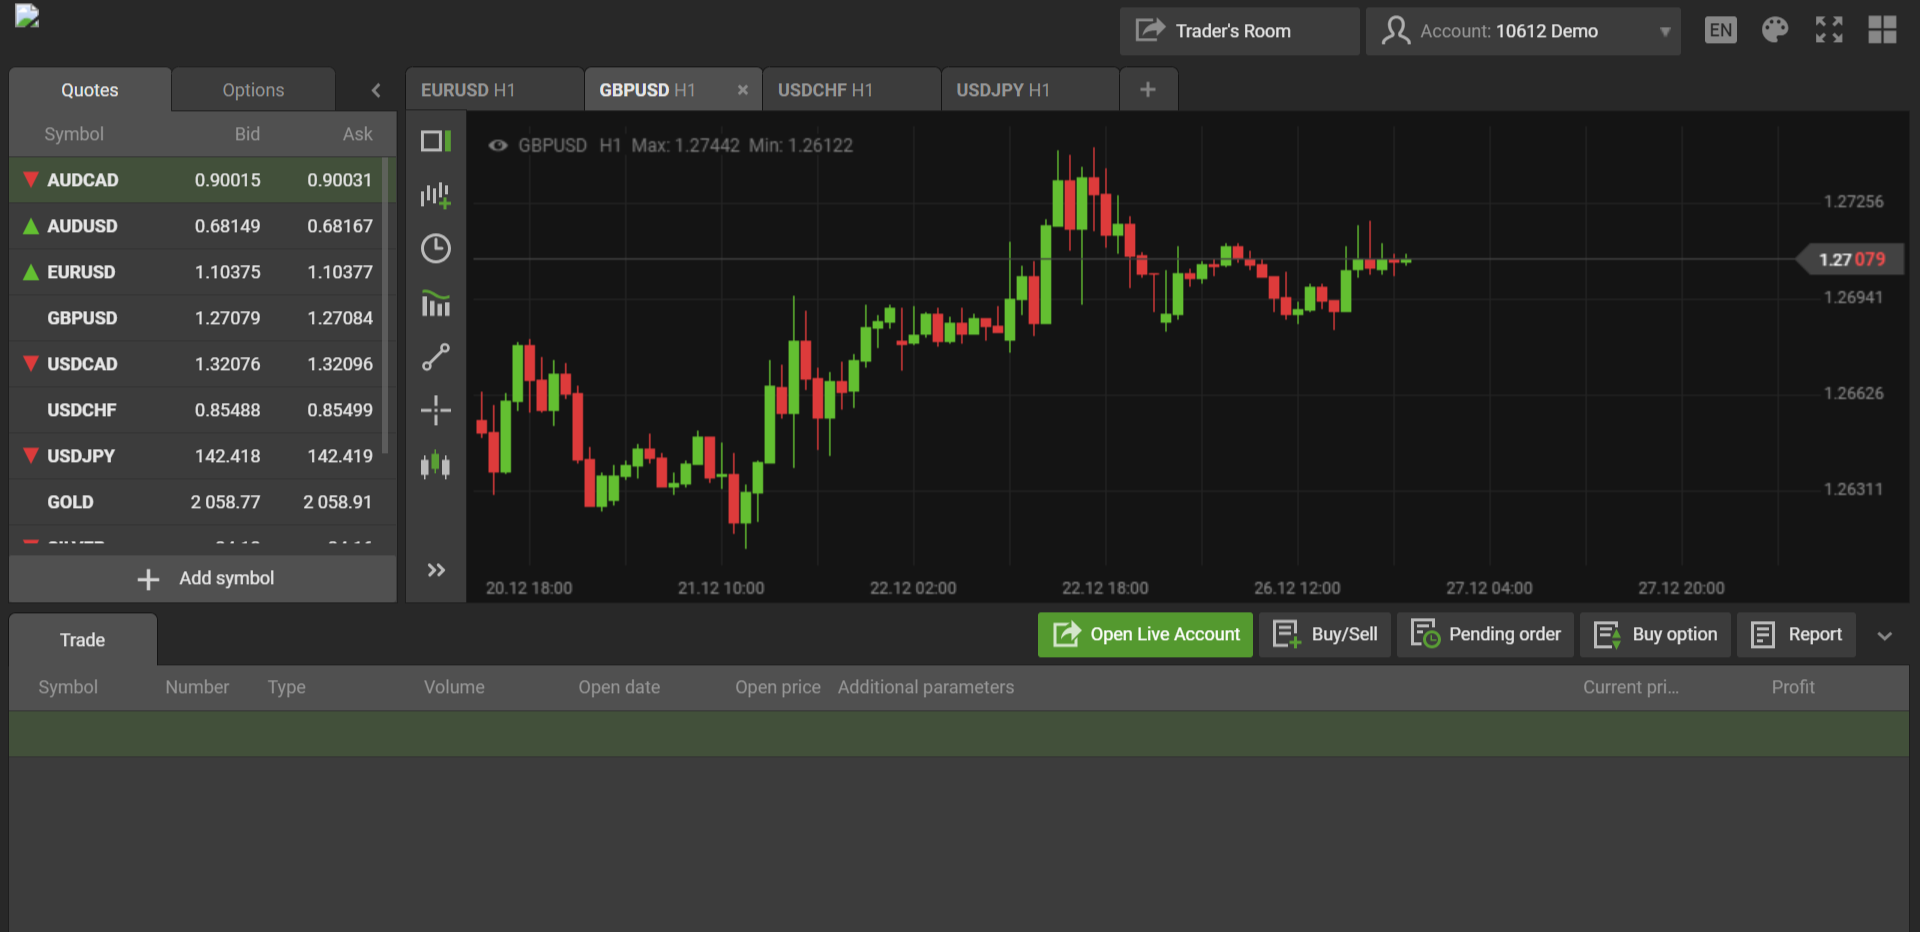Sort trades by Number column
1920x932 pixels.
point(197,687)
